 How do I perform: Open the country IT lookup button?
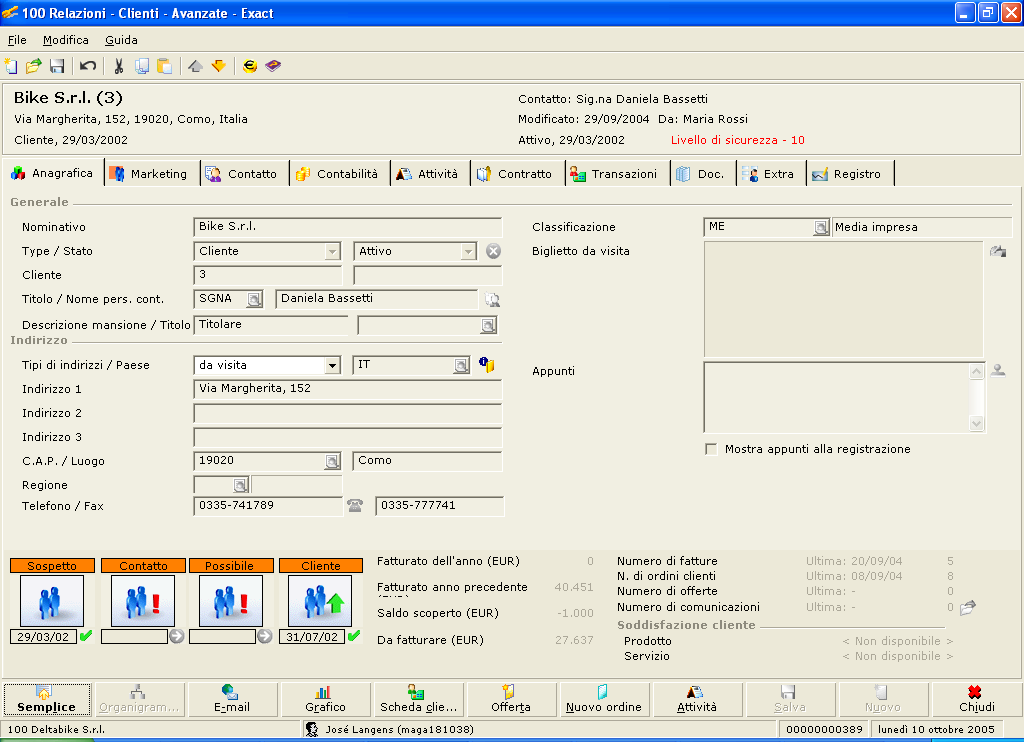[x=461, y=365]
